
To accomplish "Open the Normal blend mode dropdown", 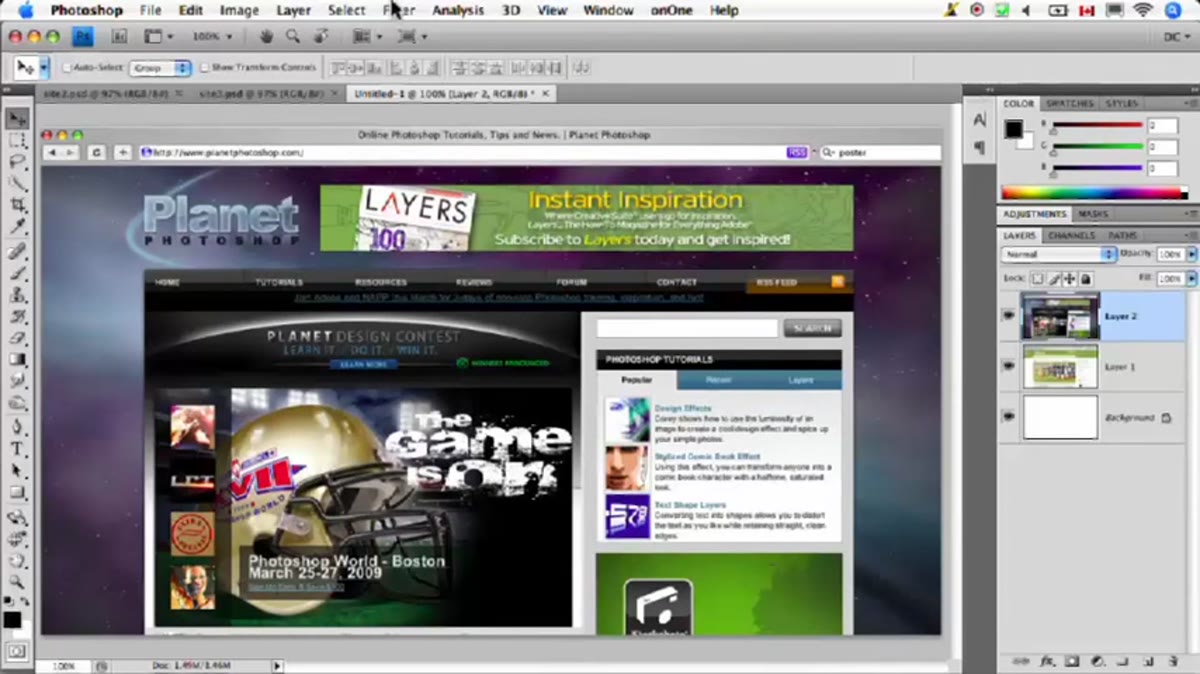I will click(1058, 254).
